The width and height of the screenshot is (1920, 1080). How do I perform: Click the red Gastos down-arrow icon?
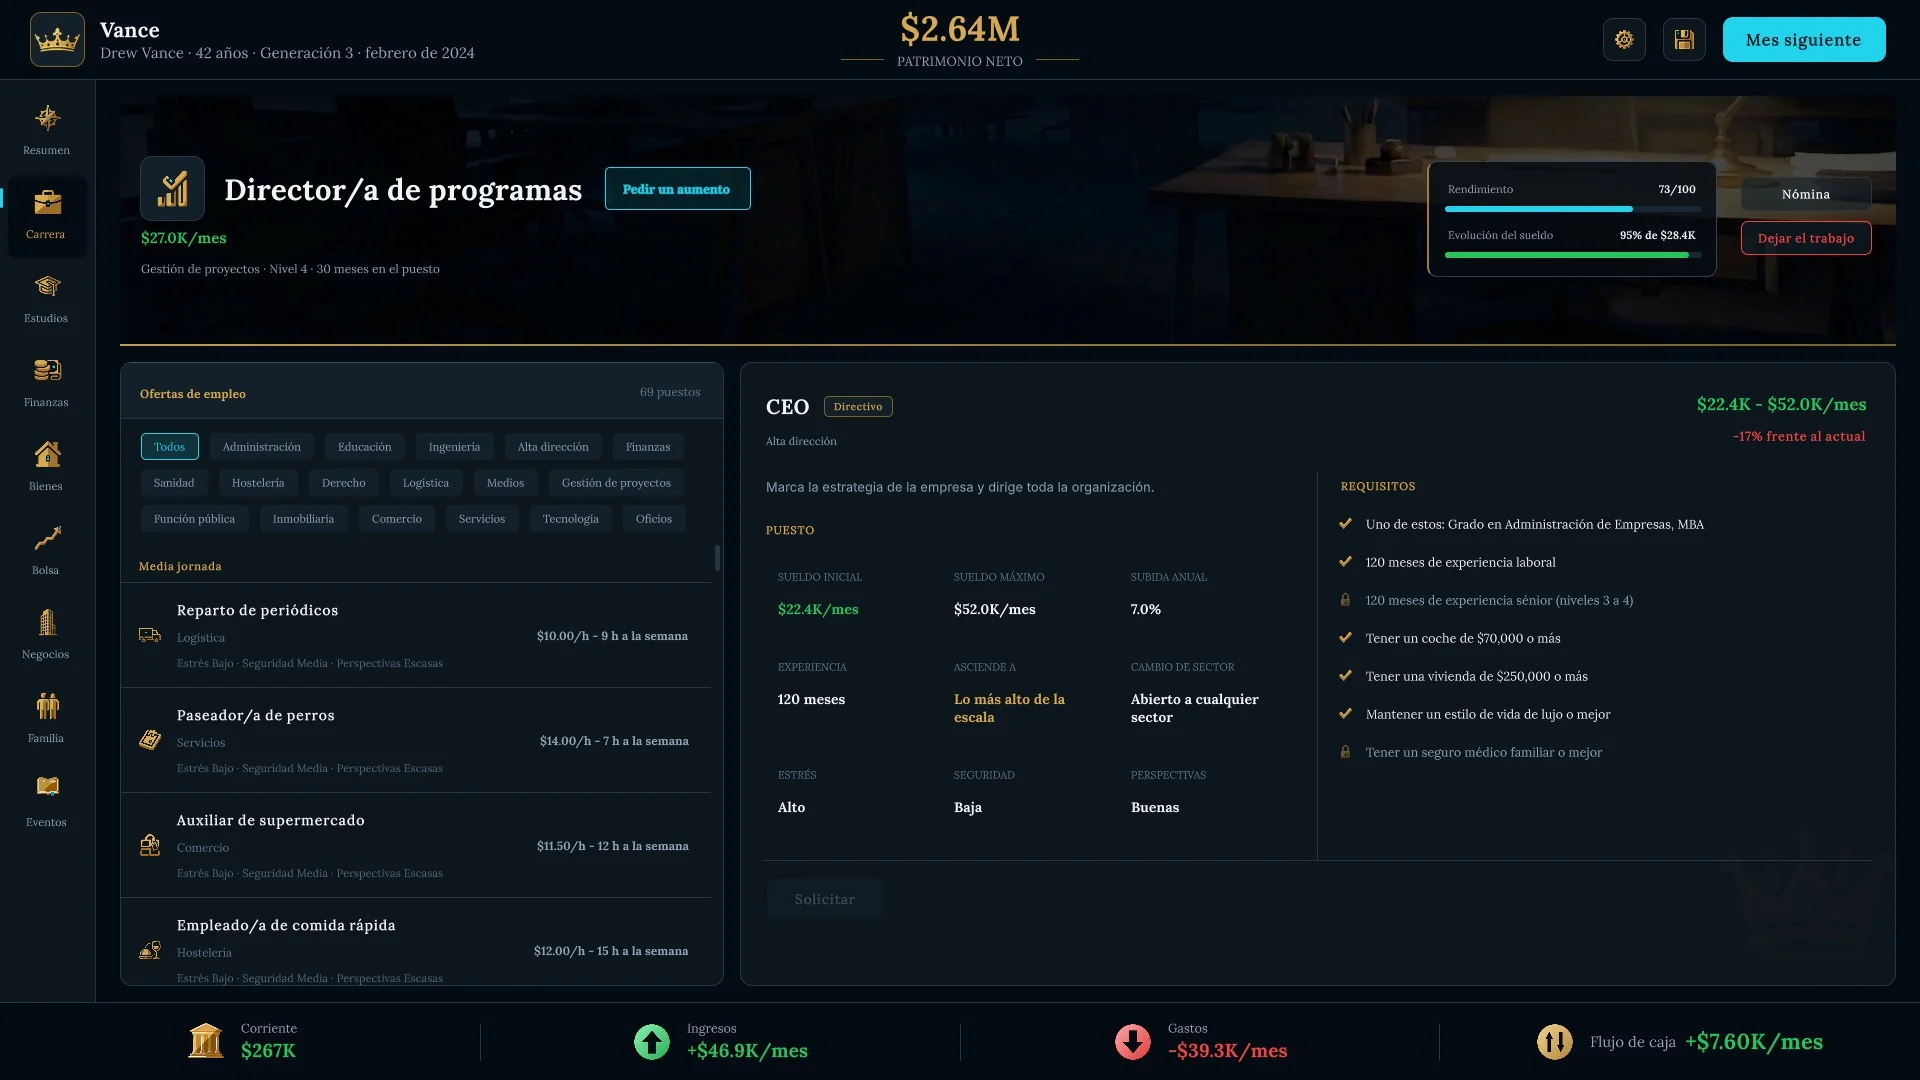[x=1133, y=1042]
